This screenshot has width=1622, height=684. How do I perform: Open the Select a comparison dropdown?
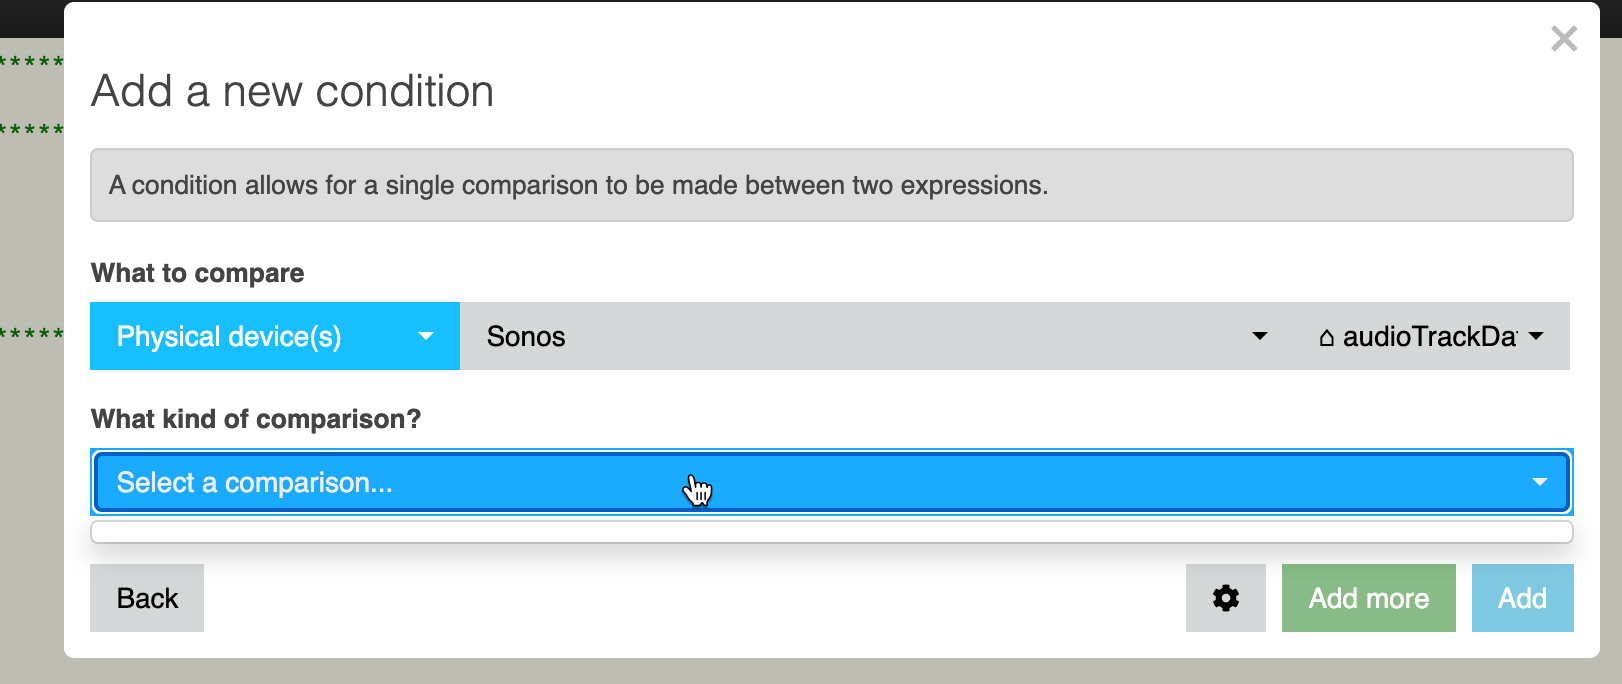[832, 482]
